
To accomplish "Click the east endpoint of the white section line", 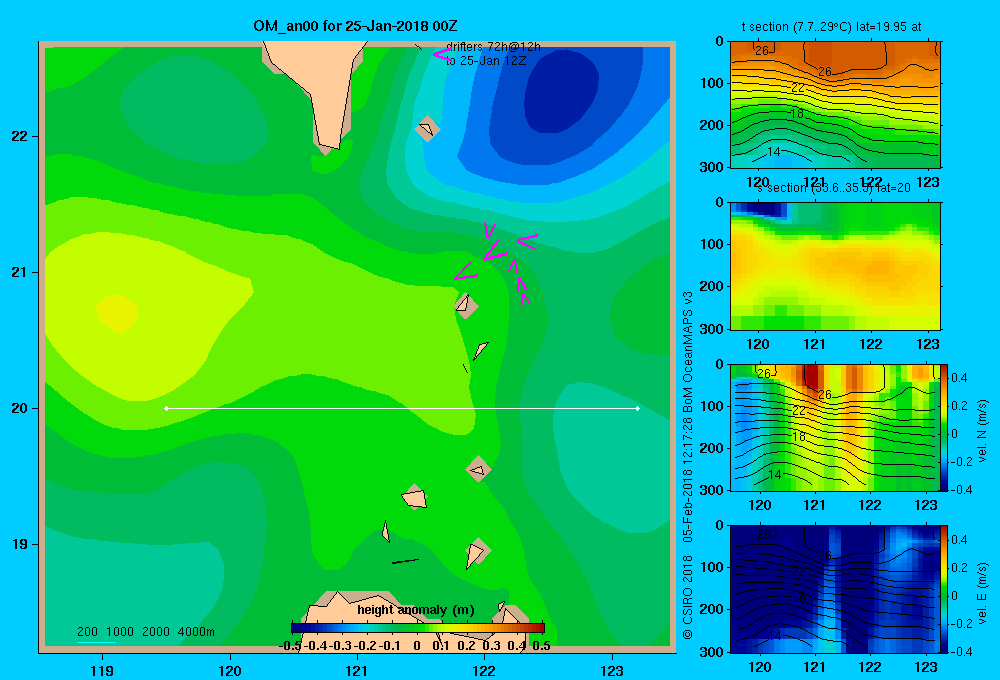I will (x=637, y=408).
